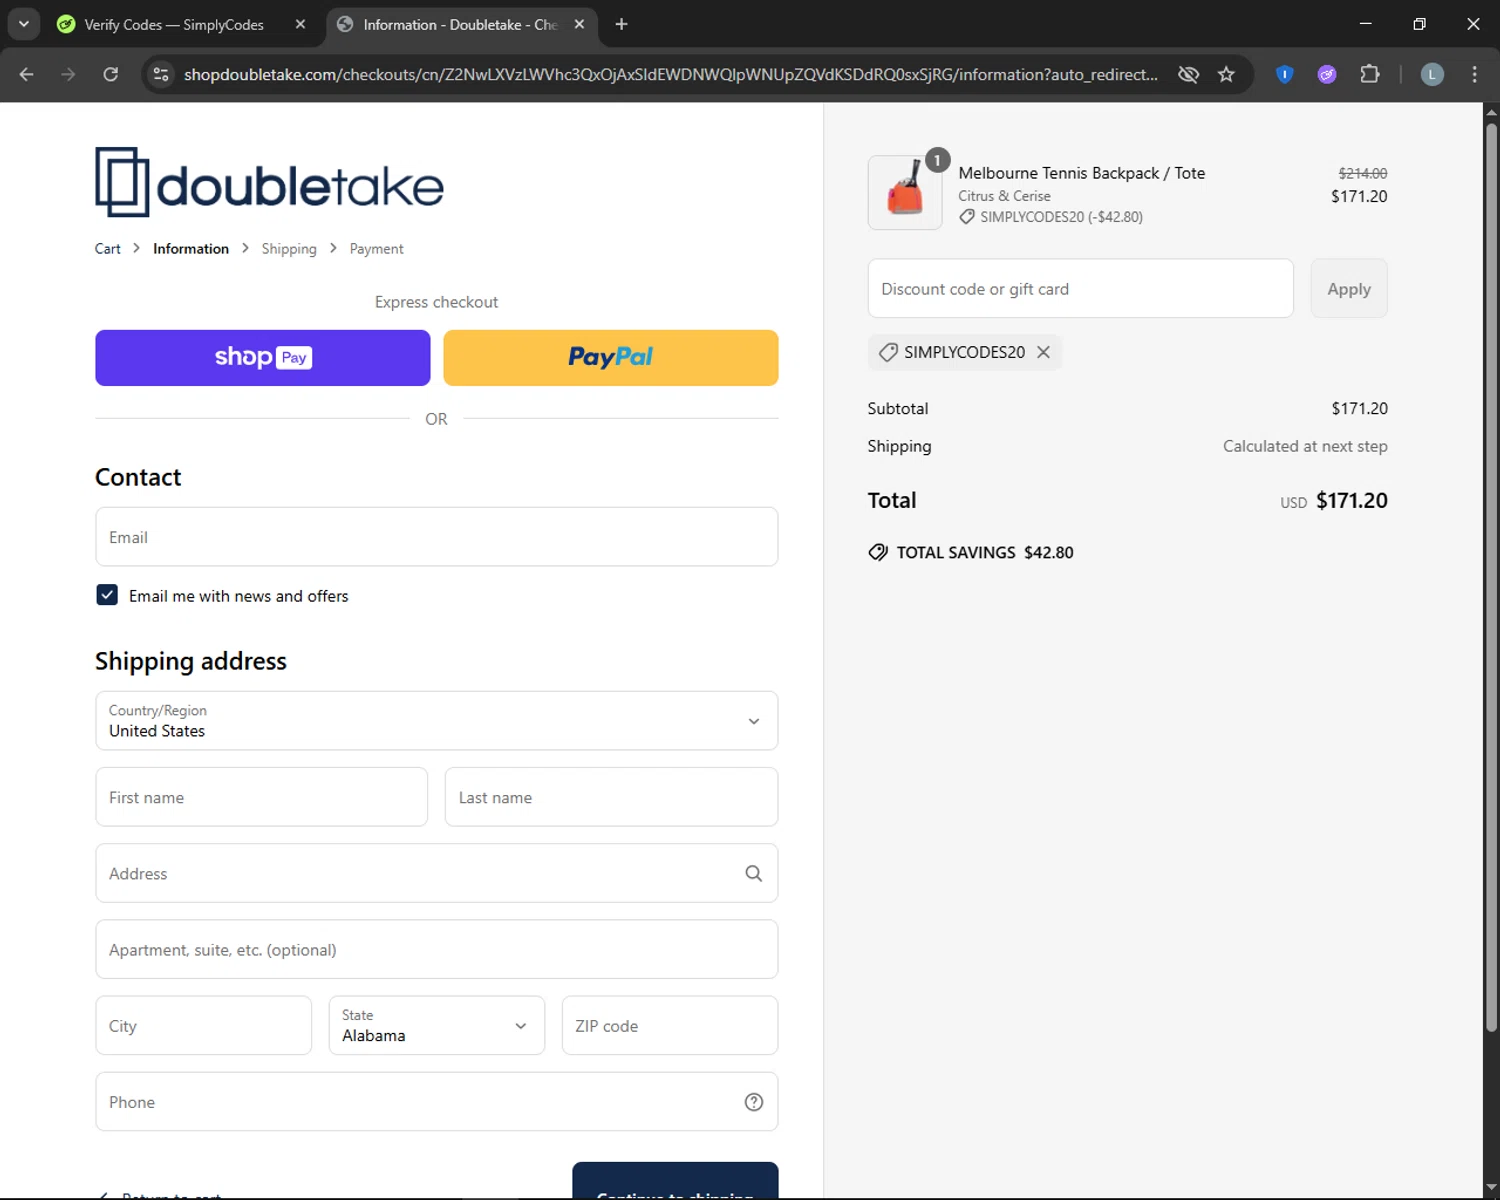Click the Apartment, suite field
The width and height of the screenshot is (1500, 1200).
pos(437,949)
